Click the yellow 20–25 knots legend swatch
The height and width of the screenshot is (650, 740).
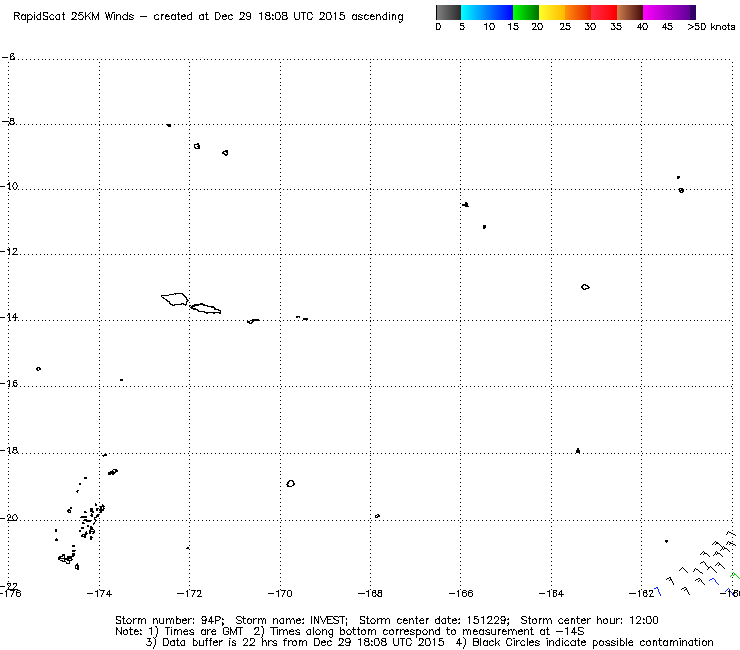pos(552,12)
